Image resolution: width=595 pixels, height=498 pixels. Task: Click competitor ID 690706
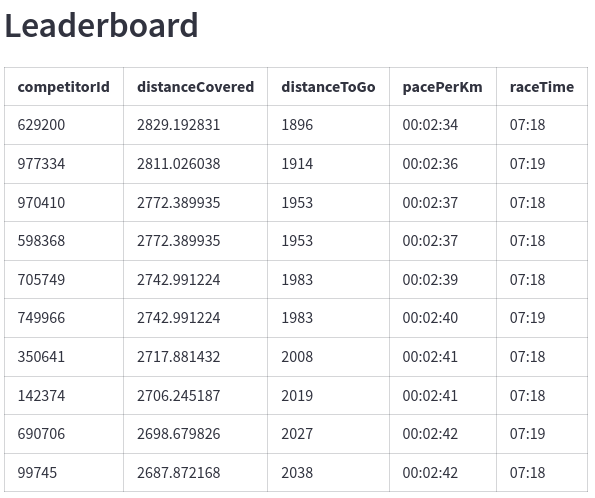(41, 434)
